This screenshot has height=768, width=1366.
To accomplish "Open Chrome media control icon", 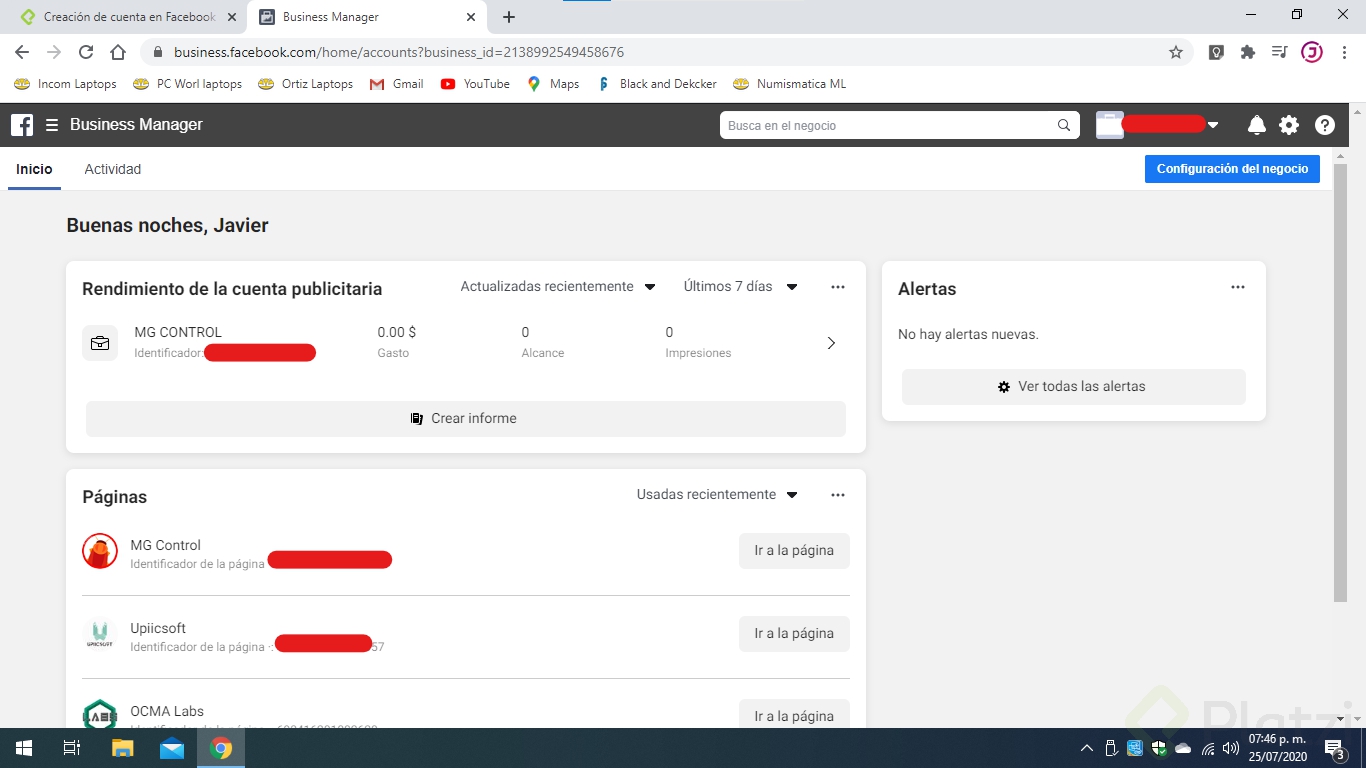I will [x=1279, y=52].
